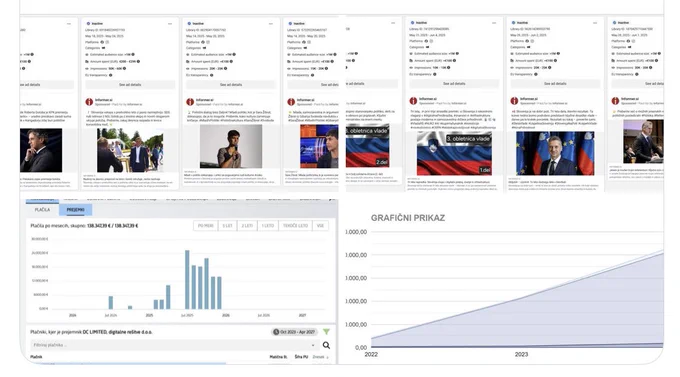Click the green filter funnel icon
The image size is (680, 377).
tap(327, 332)
